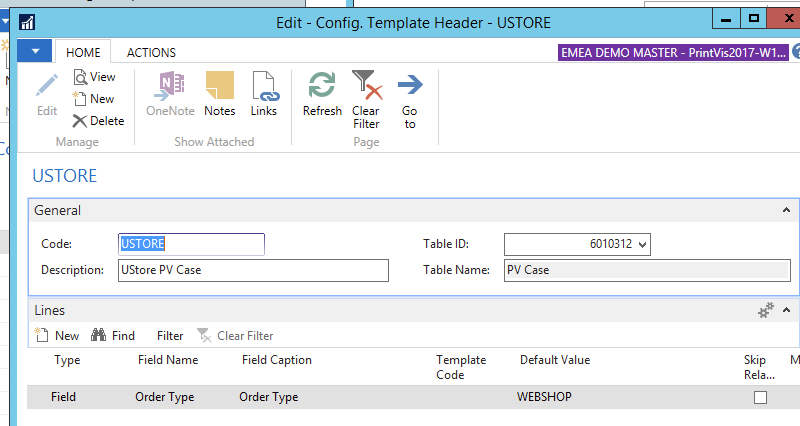Click the Refresh icon
This screenshot has height=426, width=800.
(322, 86)
